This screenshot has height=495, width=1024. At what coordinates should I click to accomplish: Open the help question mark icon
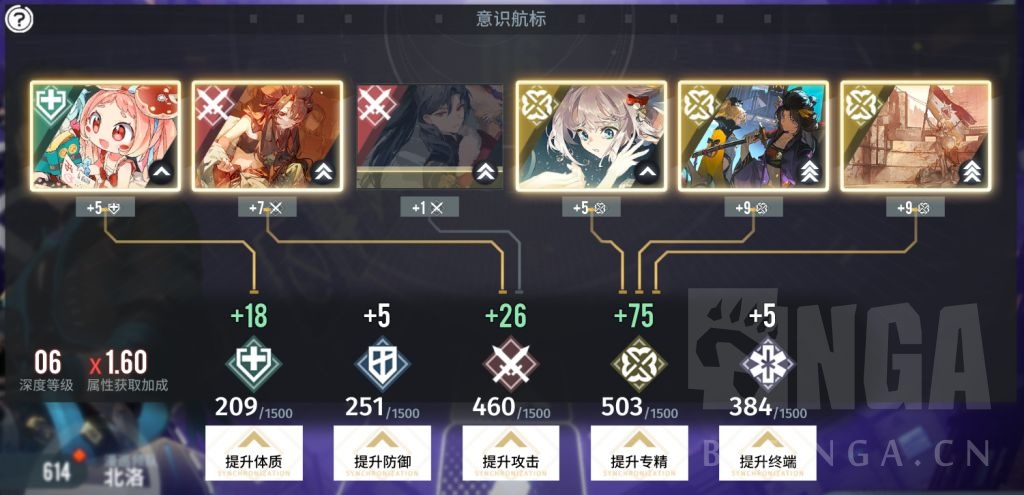point(19,20)
